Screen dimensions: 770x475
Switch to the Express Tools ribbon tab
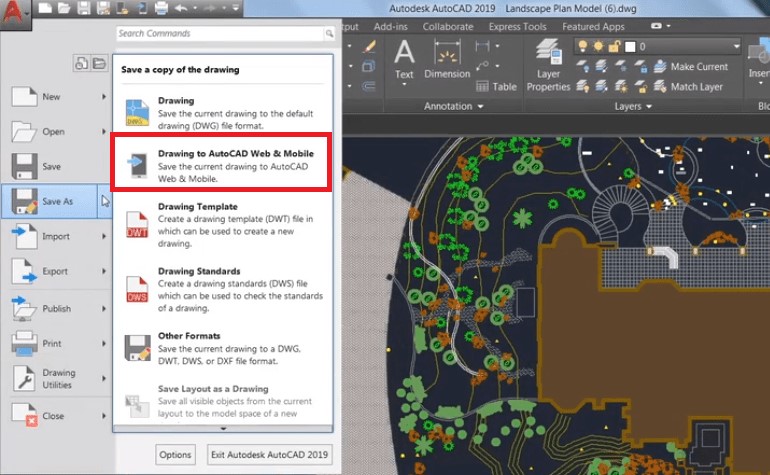[518, 27]
